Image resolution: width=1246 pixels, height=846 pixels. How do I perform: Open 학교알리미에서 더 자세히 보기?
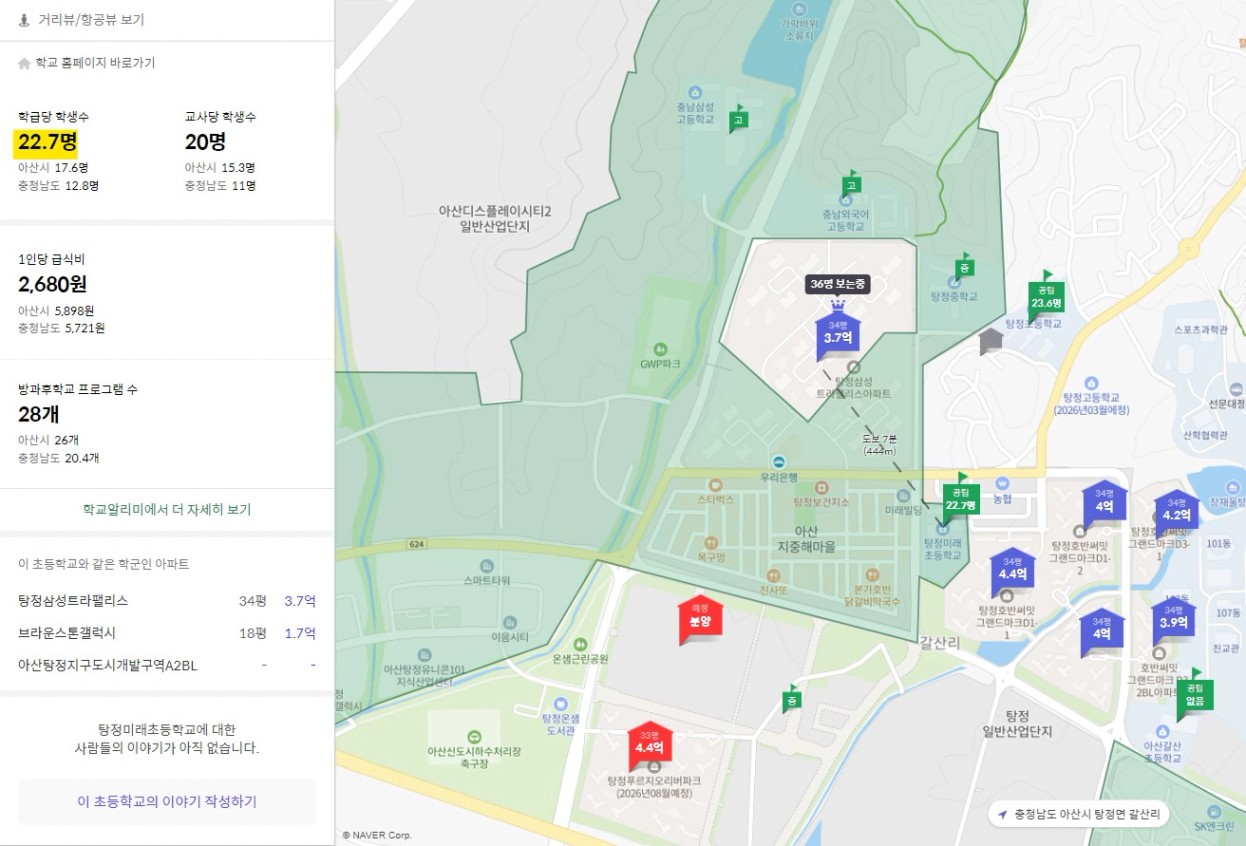167,510
